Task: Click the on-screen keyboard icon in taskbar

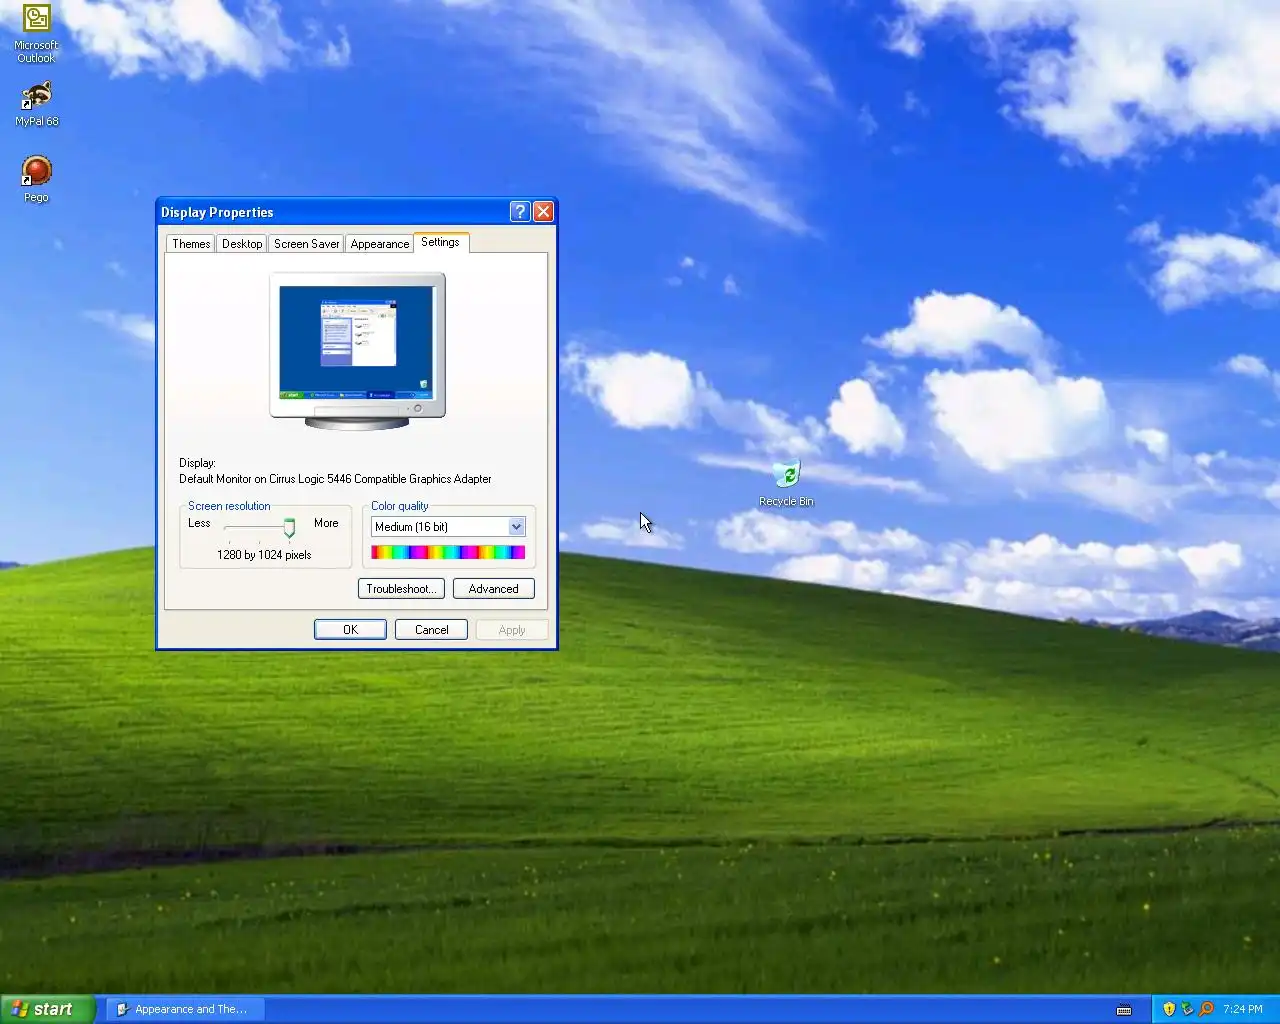Action: [1124, 1009]
